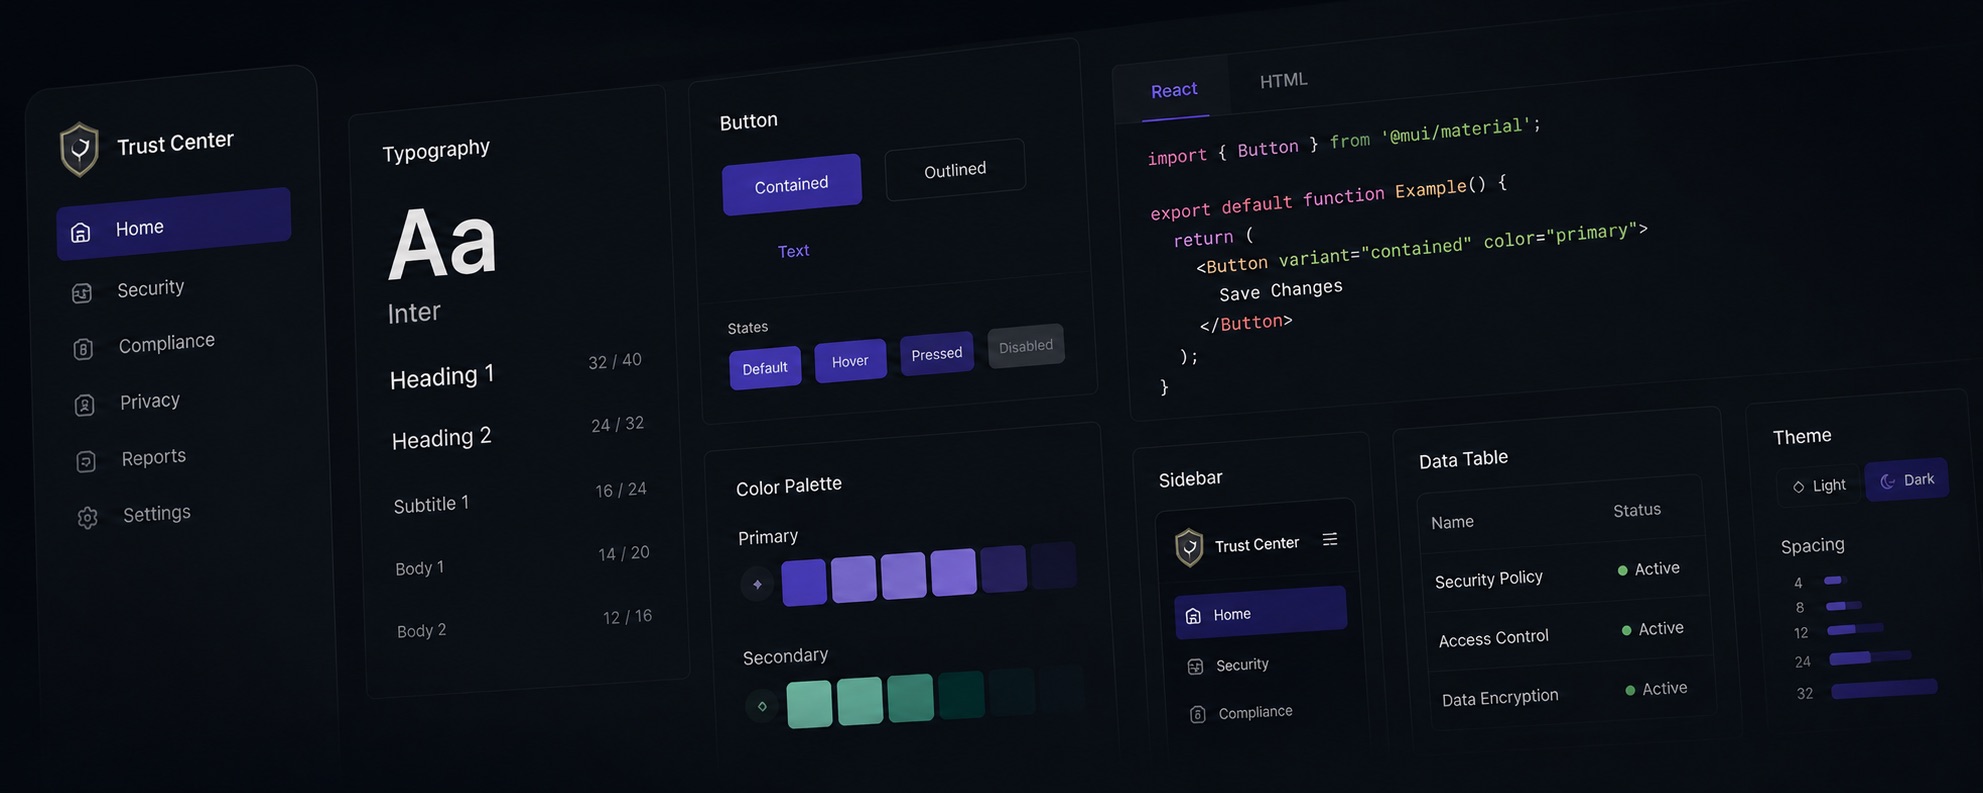Click the Hover state button
The image size is (1983, 793).
coord(850,361)
